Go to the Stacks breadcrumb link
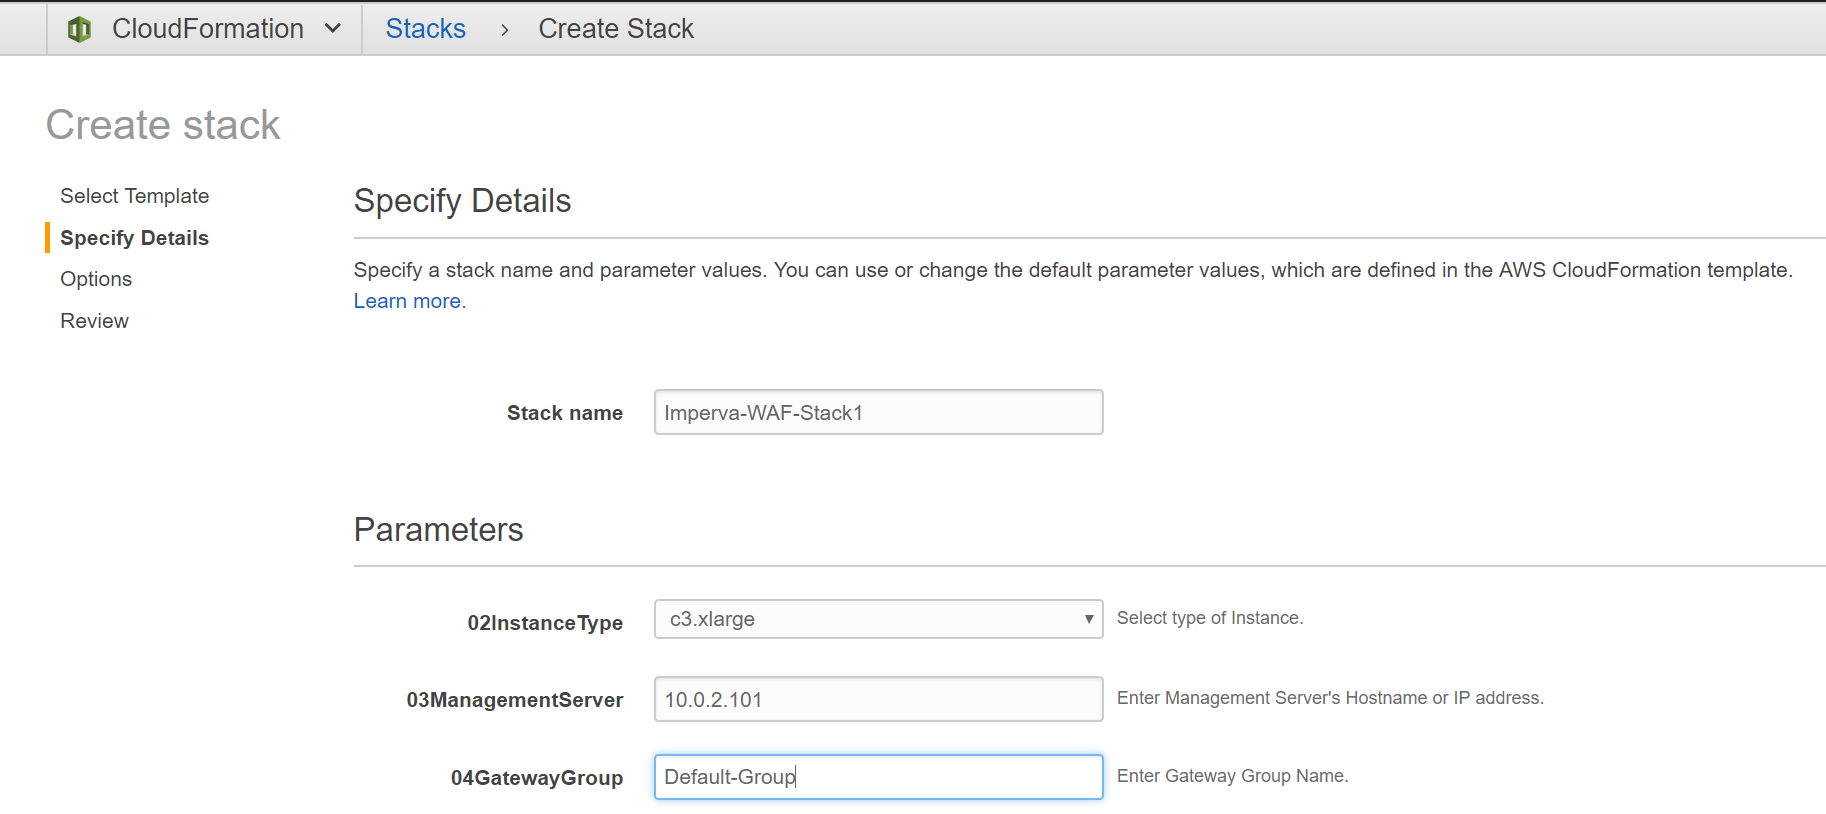This screenshot has width=1826, height=814. coord(425,29)
